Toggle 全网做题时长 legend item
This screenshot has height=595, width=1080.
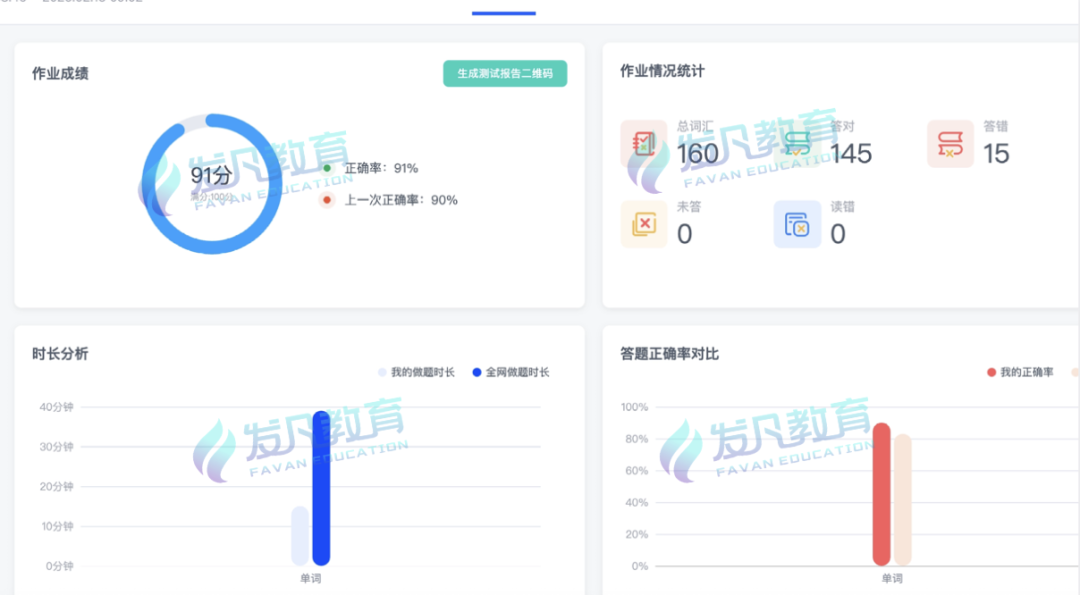pos(511,373)
